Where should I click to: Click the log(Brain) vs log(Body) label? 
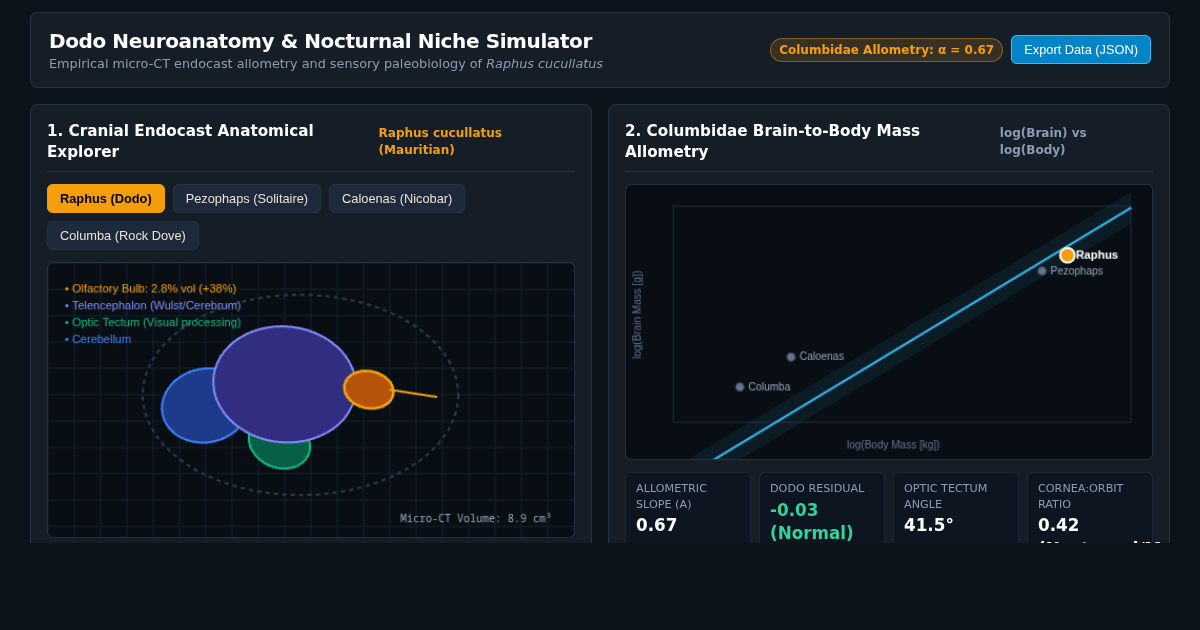tap(1043, 141)
